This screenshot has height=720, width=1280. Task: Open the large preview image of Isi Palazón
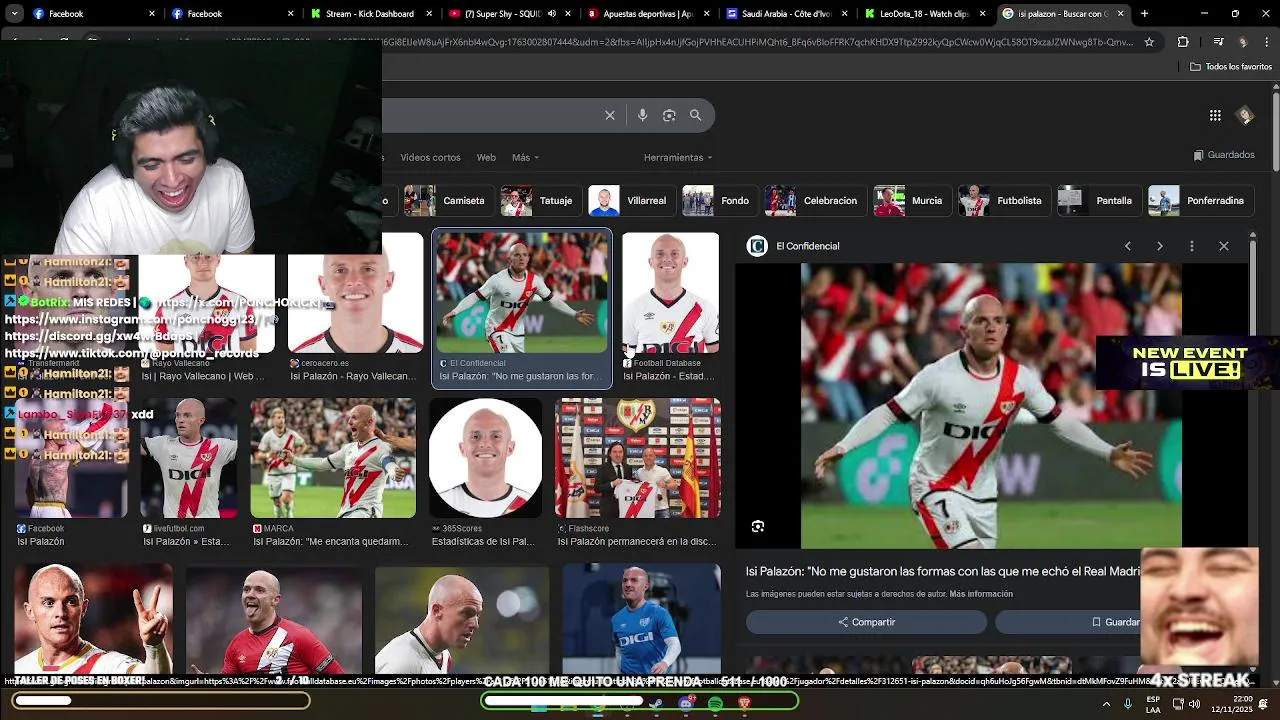(x=991, y=405)
